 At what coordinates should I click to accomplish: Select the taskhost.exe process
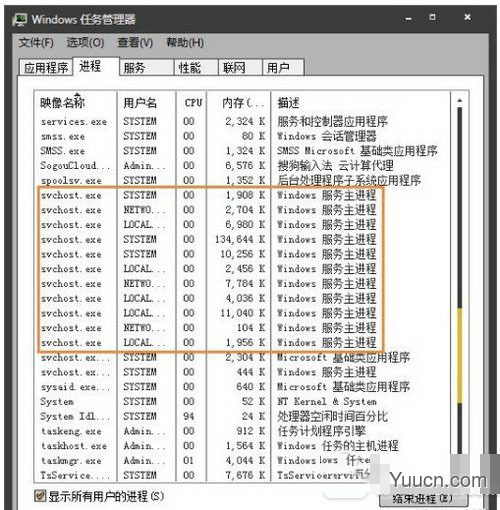point(242,446)
